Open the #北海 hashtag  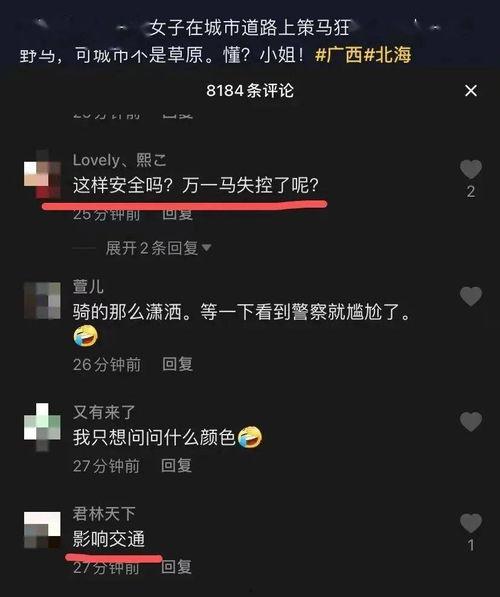(388, 55)
